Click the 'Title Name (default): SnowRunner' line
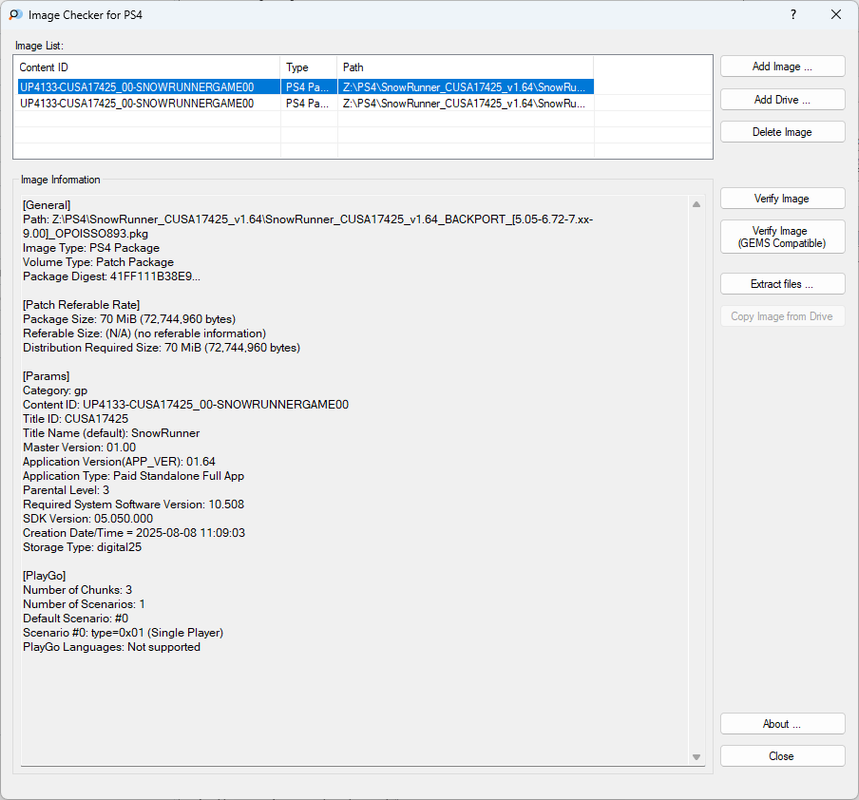 (111, 433)
